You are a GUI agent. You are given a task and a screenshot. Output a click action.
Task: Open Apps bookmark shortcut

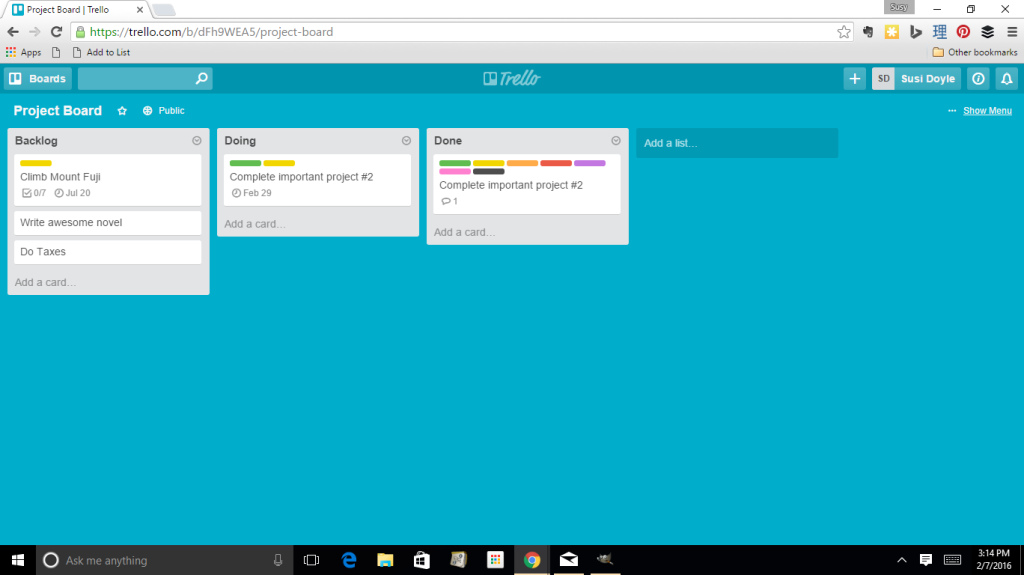point(24,52)
